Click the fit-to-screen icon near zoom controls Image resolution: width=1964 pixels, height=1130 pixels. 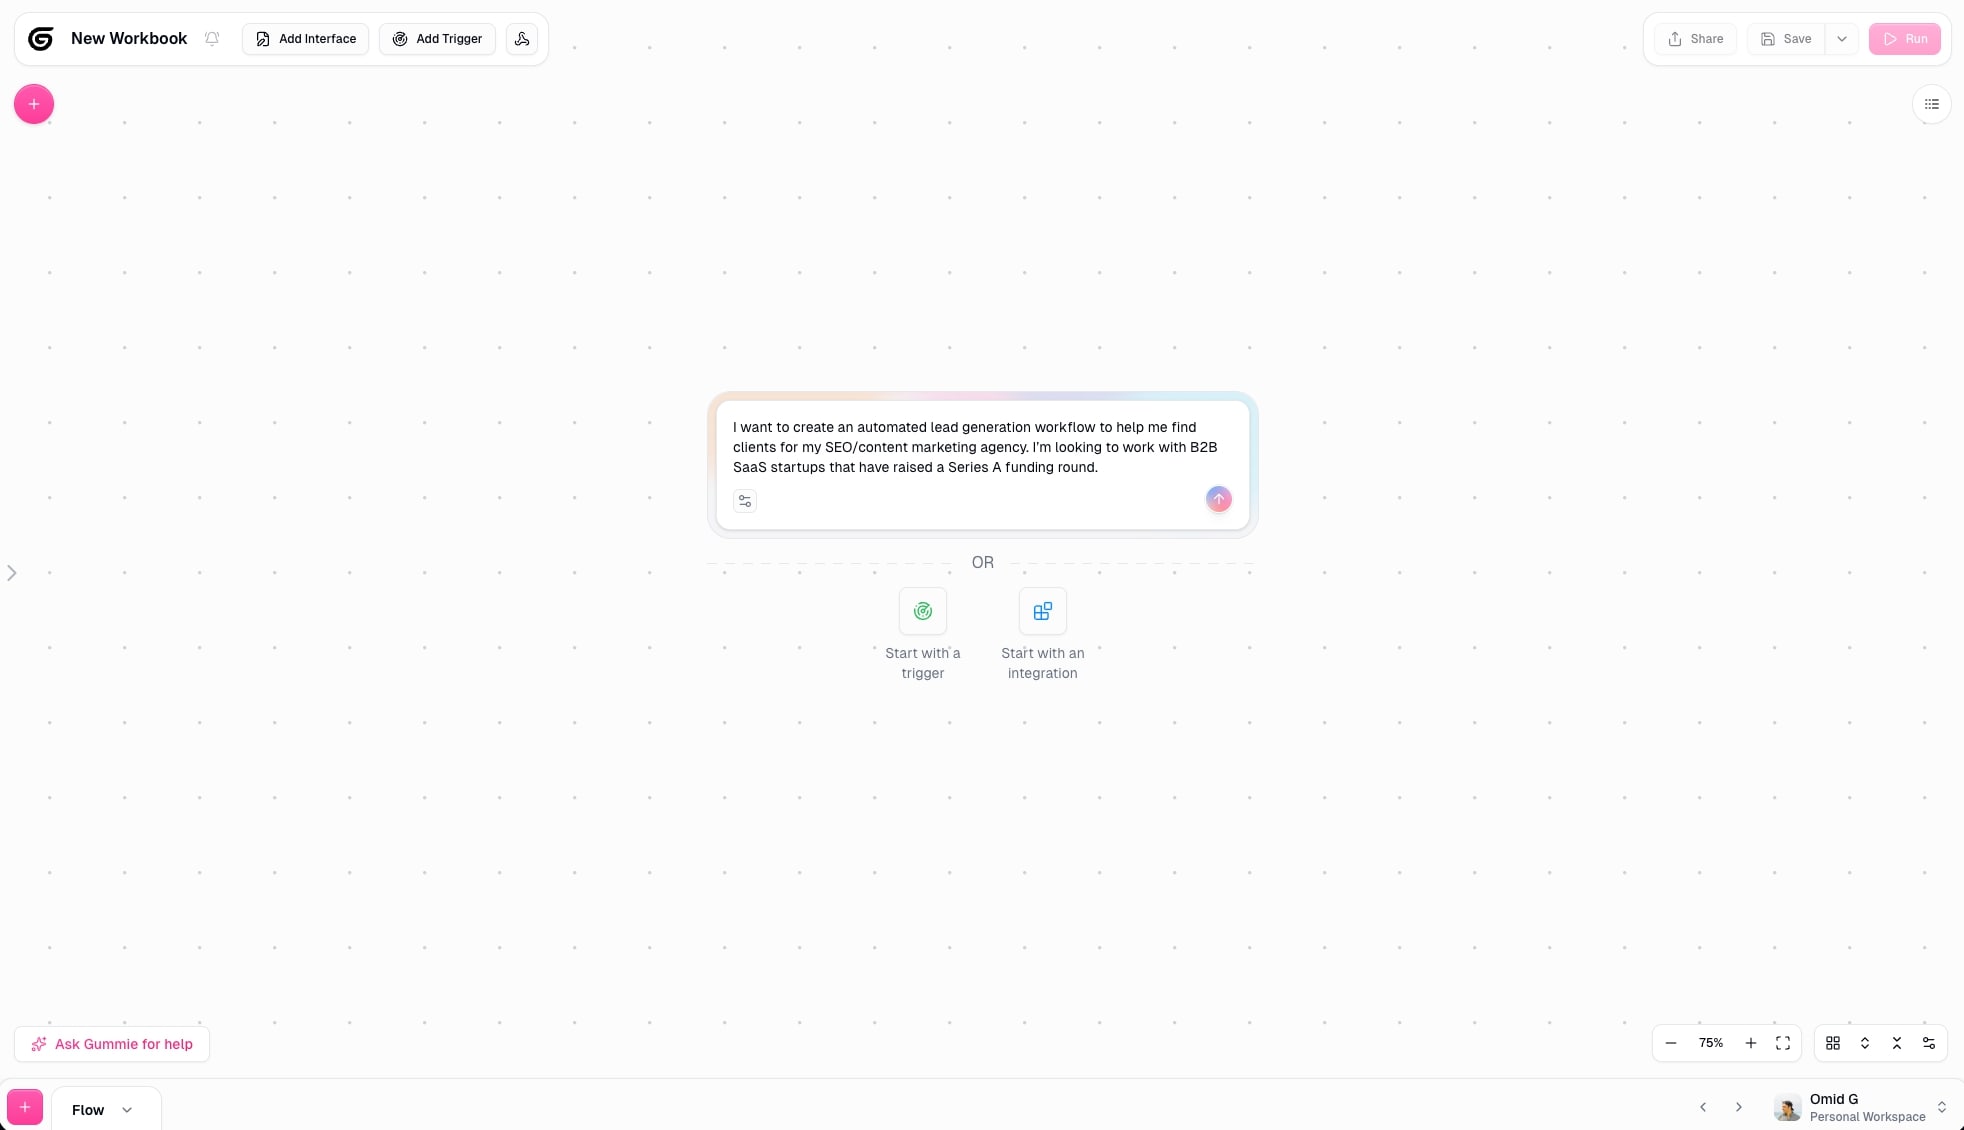[1782, 1043]
